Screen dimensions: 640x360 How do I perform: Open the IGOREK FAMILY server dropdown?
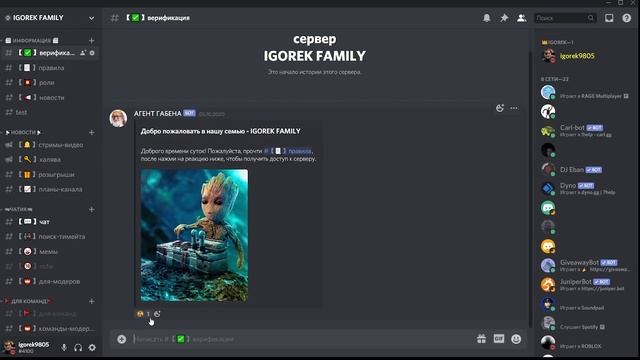(x=91, y=18)
